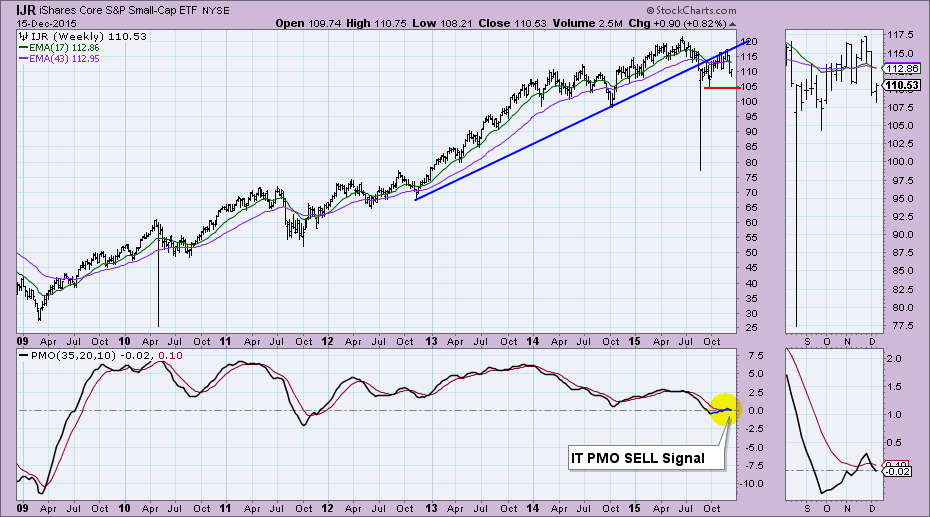Click the iShares Core S&P Small-Cap ETF name
The height and width of the screenshot is (517, 930).
[117, 11]
